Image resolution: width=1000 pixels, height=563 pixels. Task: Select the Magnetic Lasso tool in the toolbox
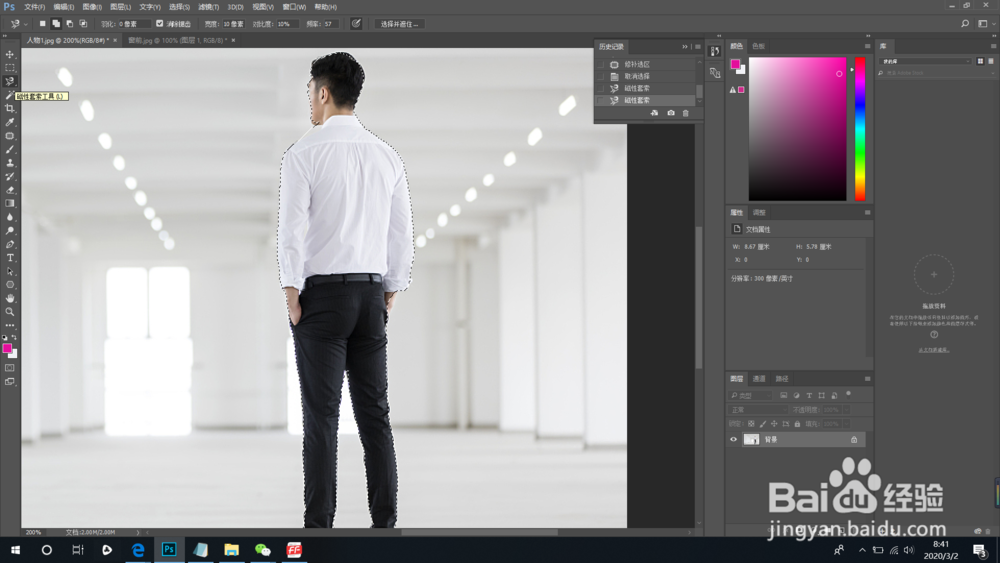[x=10, y=81]
